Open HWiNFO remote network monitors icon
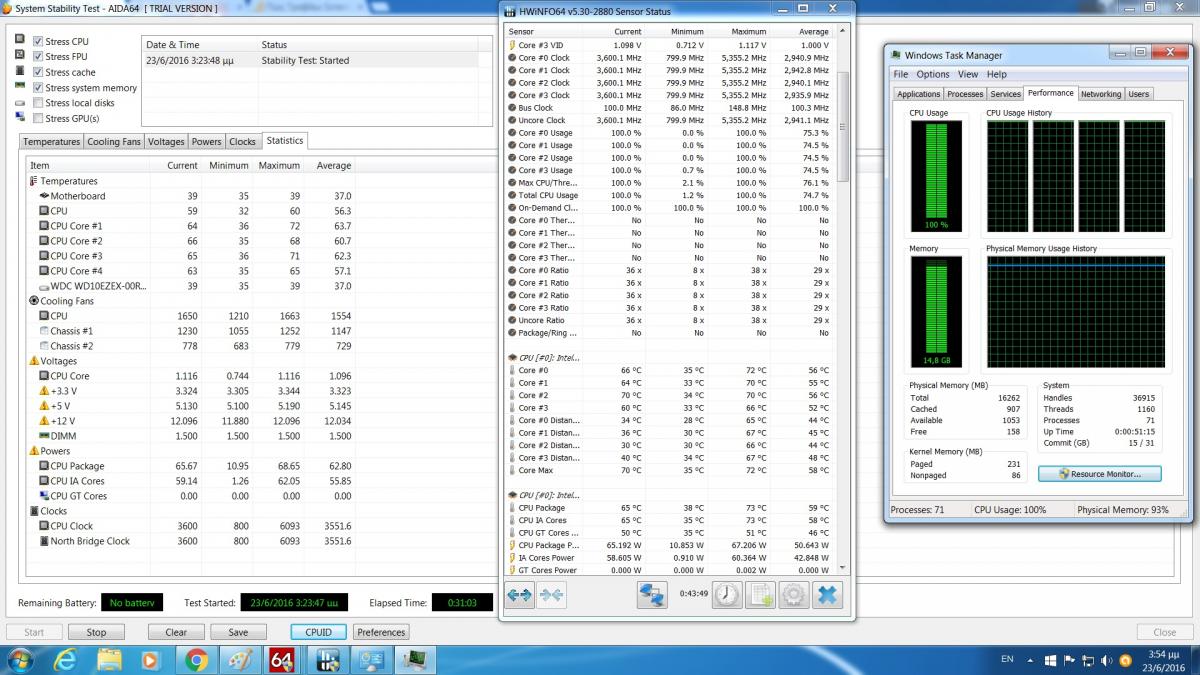The height and width of the screenshot is (675, 1200). pos(652,594)
